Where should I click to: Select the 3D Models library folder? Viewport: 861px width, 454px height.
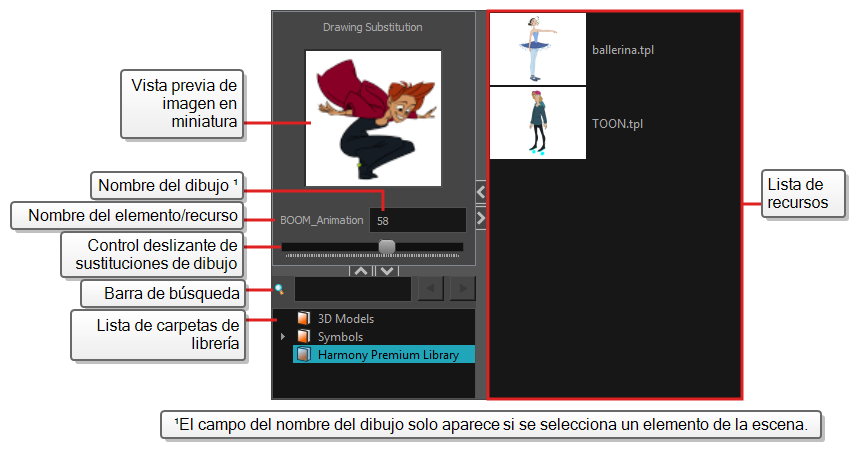point(346,319)
